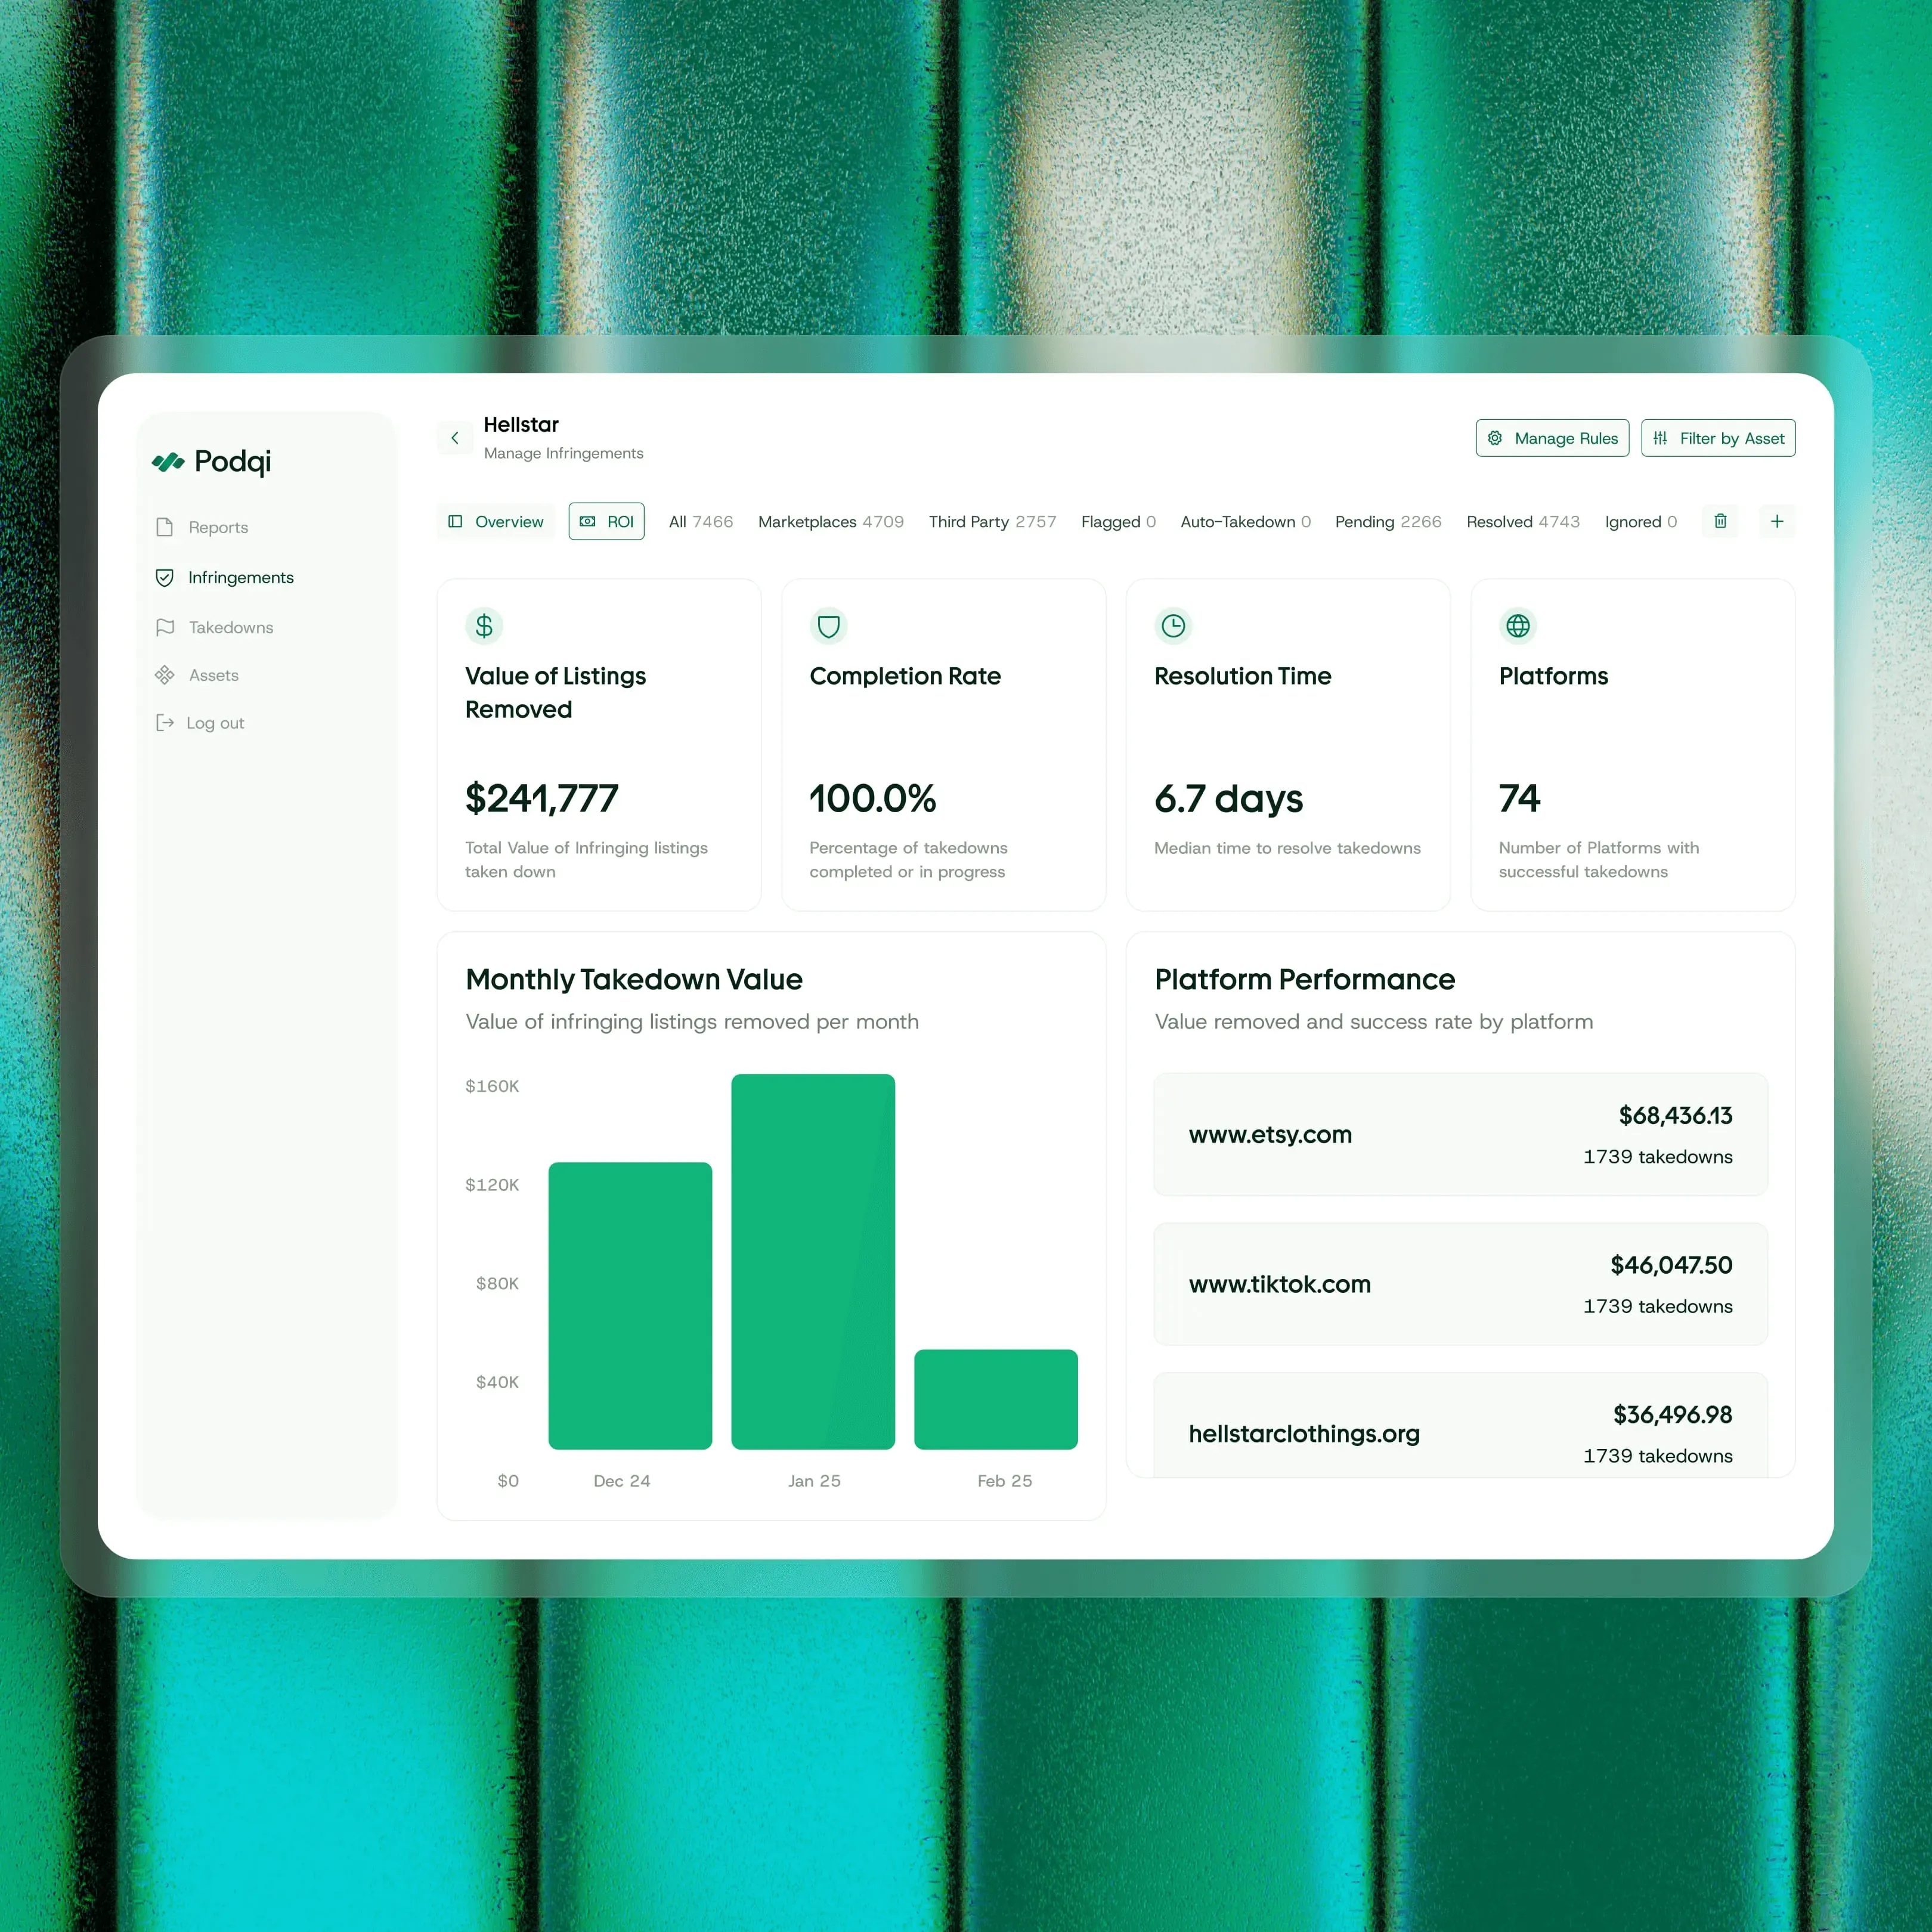Select the $68,436.13 amount
Image resolution: width=1932 pixels, height=1932 pixels.
1675,1115
